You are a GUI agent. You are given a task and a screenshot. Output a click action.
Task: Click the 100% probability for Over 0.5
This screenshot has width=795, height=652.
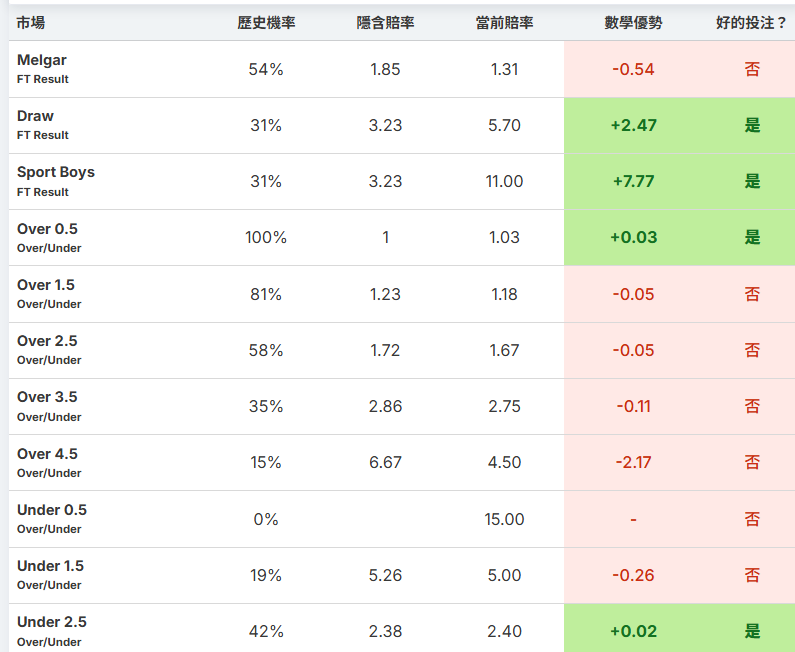pyautogui.click(x=266, y=237)
